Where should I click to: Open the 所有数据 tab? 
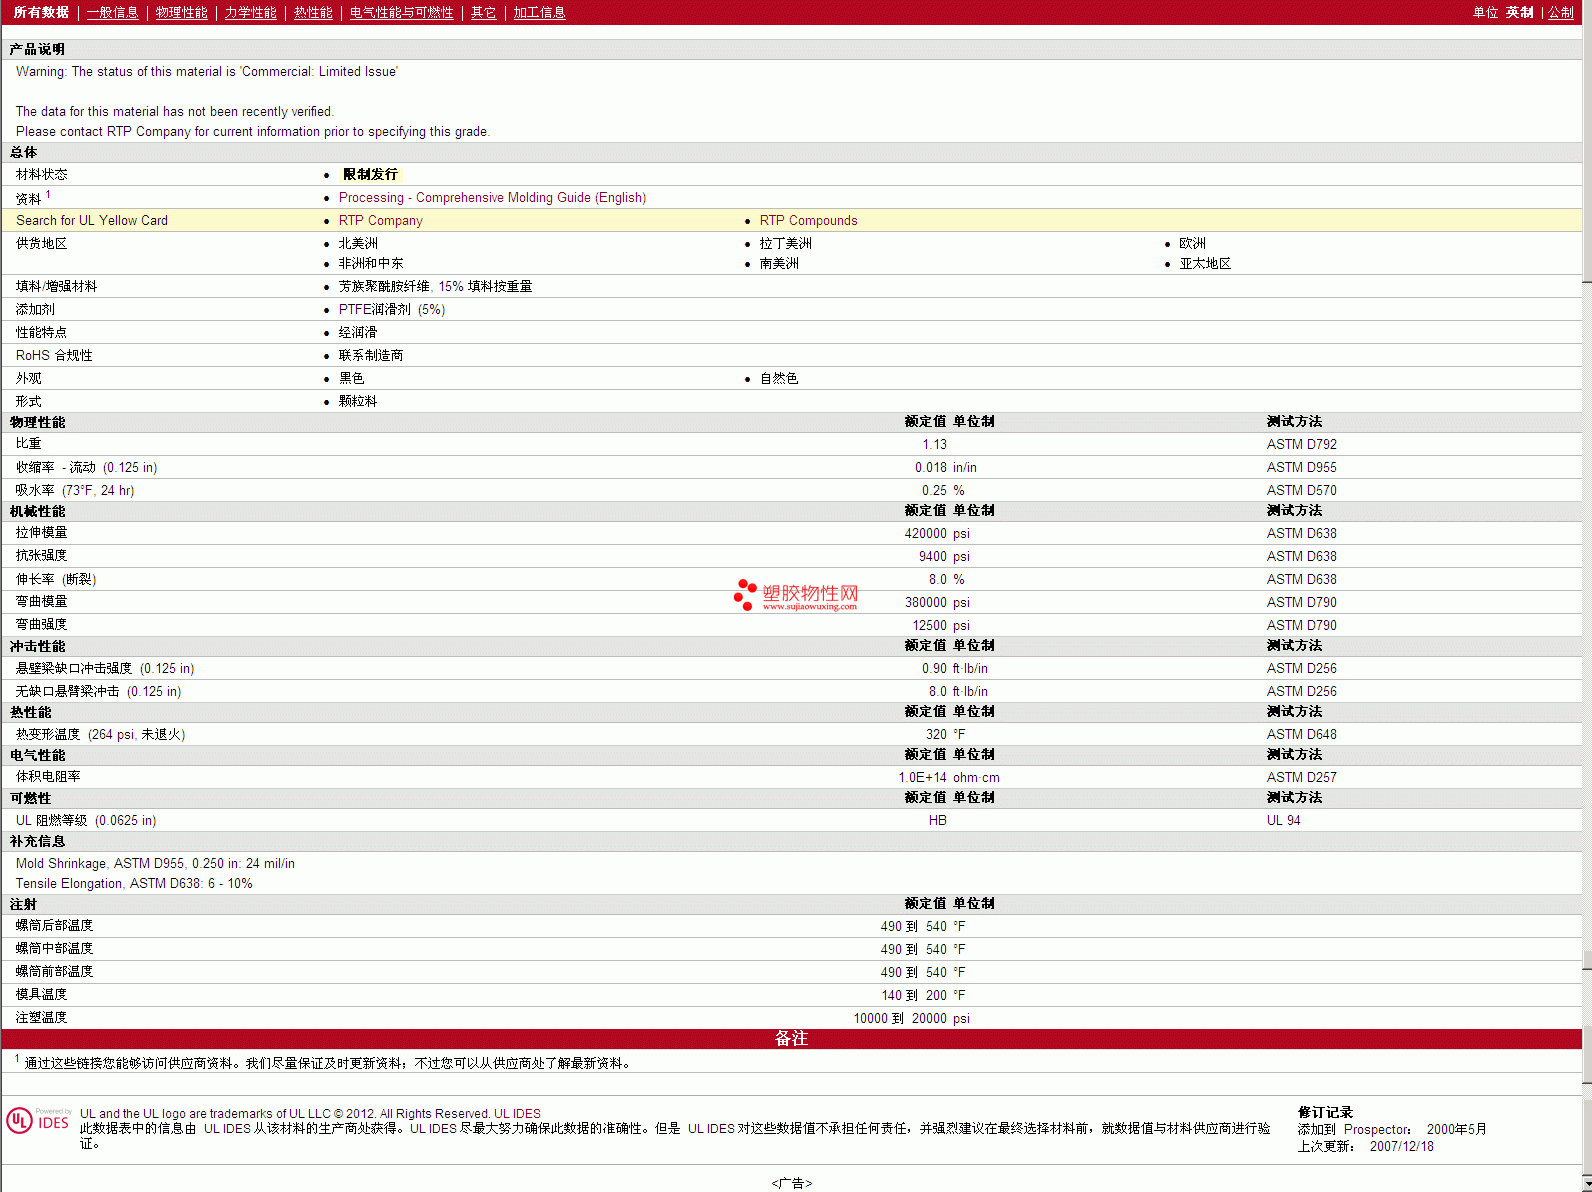pyautogui.click(x=41, y=13)
